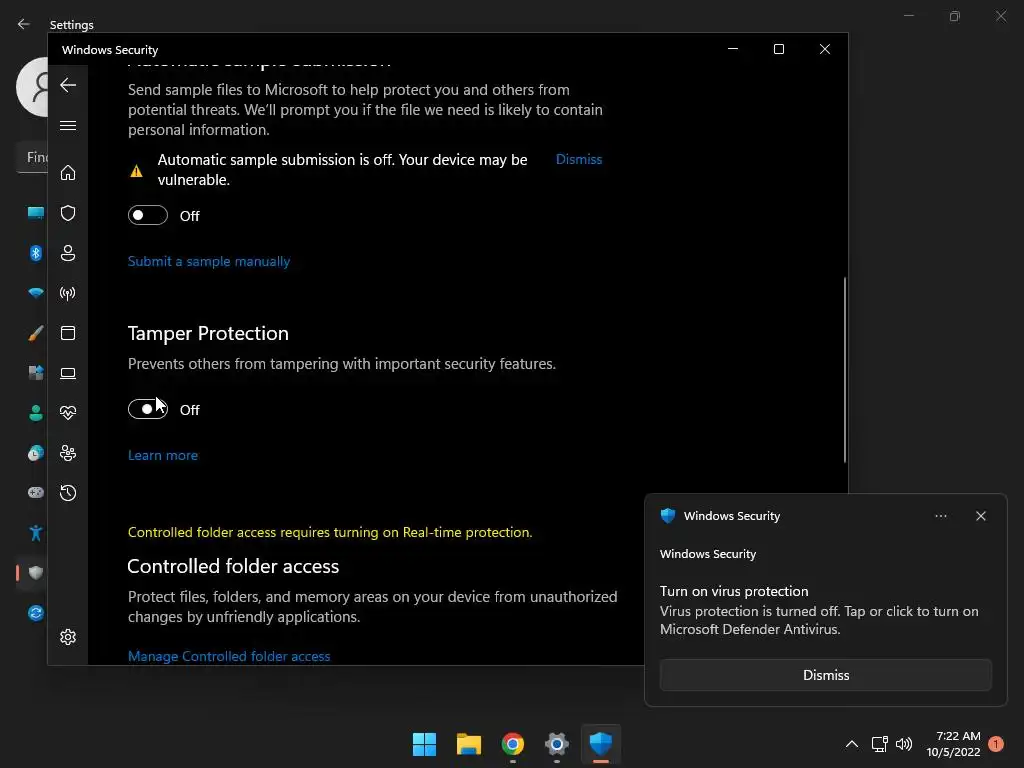Image resolution: width=1024 pixels, height=768 pixels.
Task: Open Google Chrome from taskbar
Action: click(513, 744)
